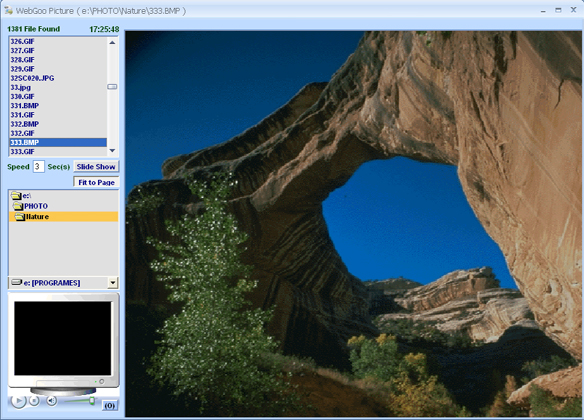Start the Slide Show
The image size is (584, 420).
click(x=96, y=166)
